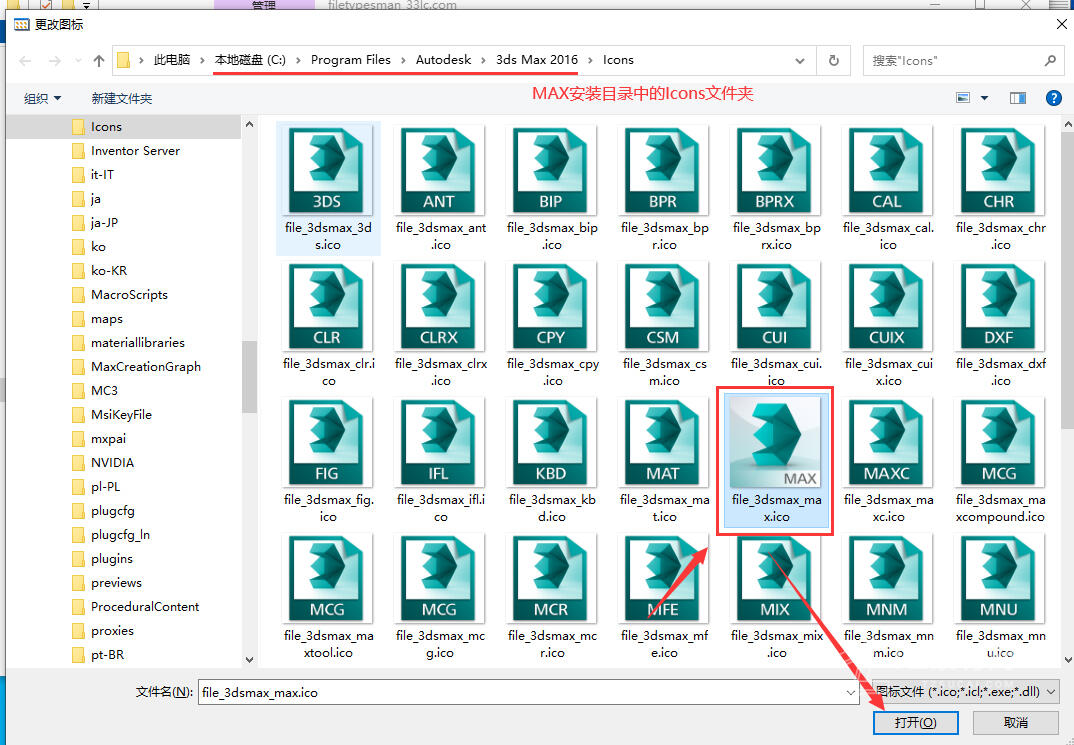Screen dimensions: 1074x745
Task: Select the MAXC file icon
Action: pos(887,444)
